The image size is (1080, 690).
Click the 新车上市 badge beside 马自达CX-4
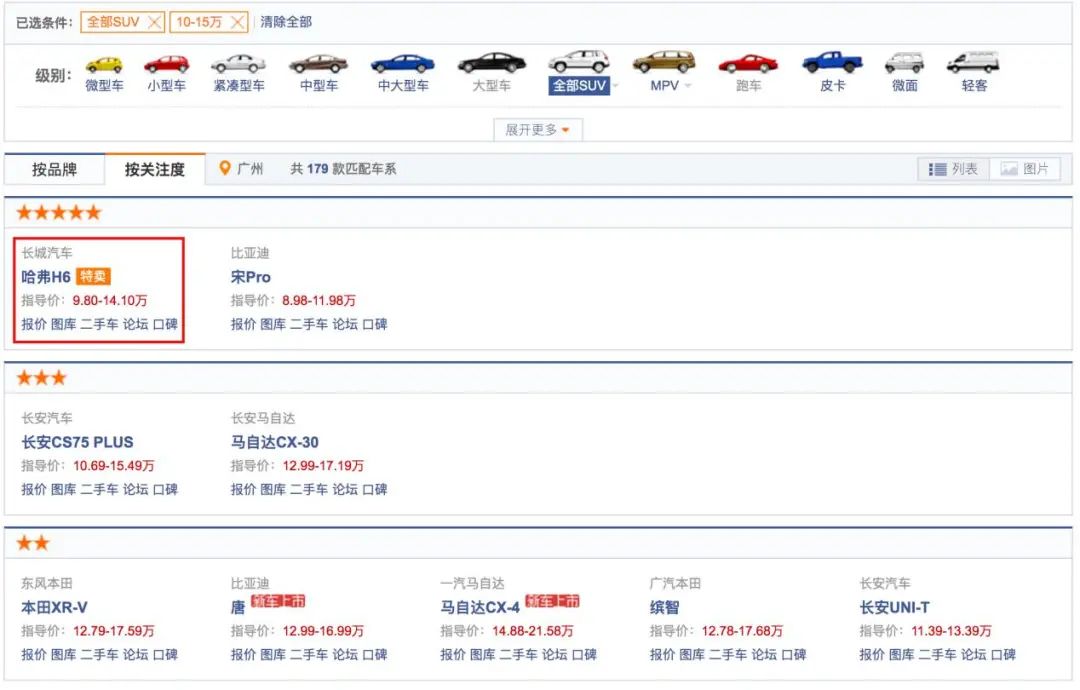point(552,601)
